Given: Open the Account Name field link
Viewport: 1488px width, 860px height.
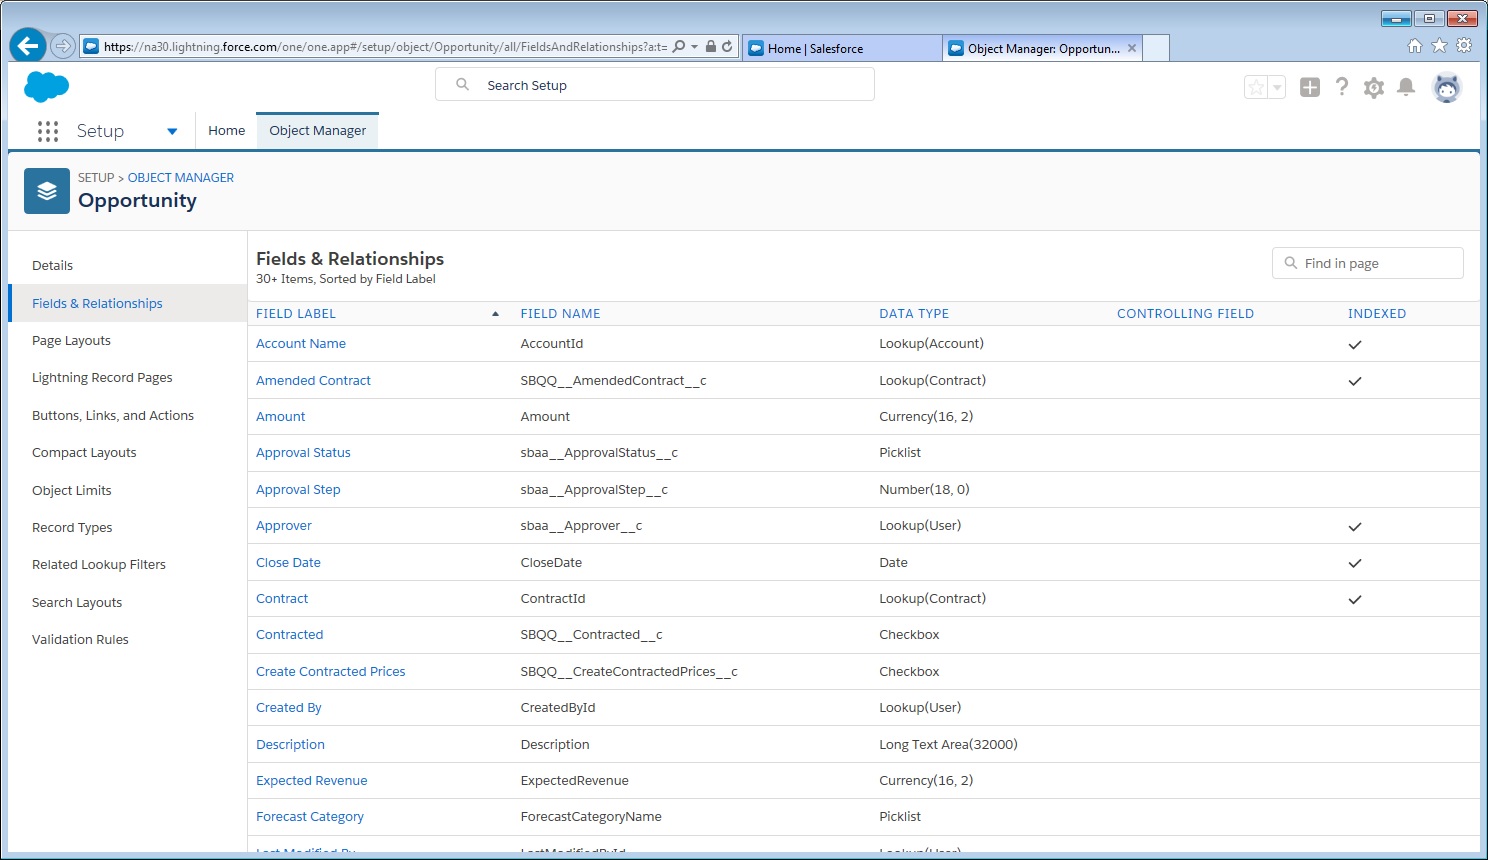Looking at the screenshot, I should [x=301, y=344].
